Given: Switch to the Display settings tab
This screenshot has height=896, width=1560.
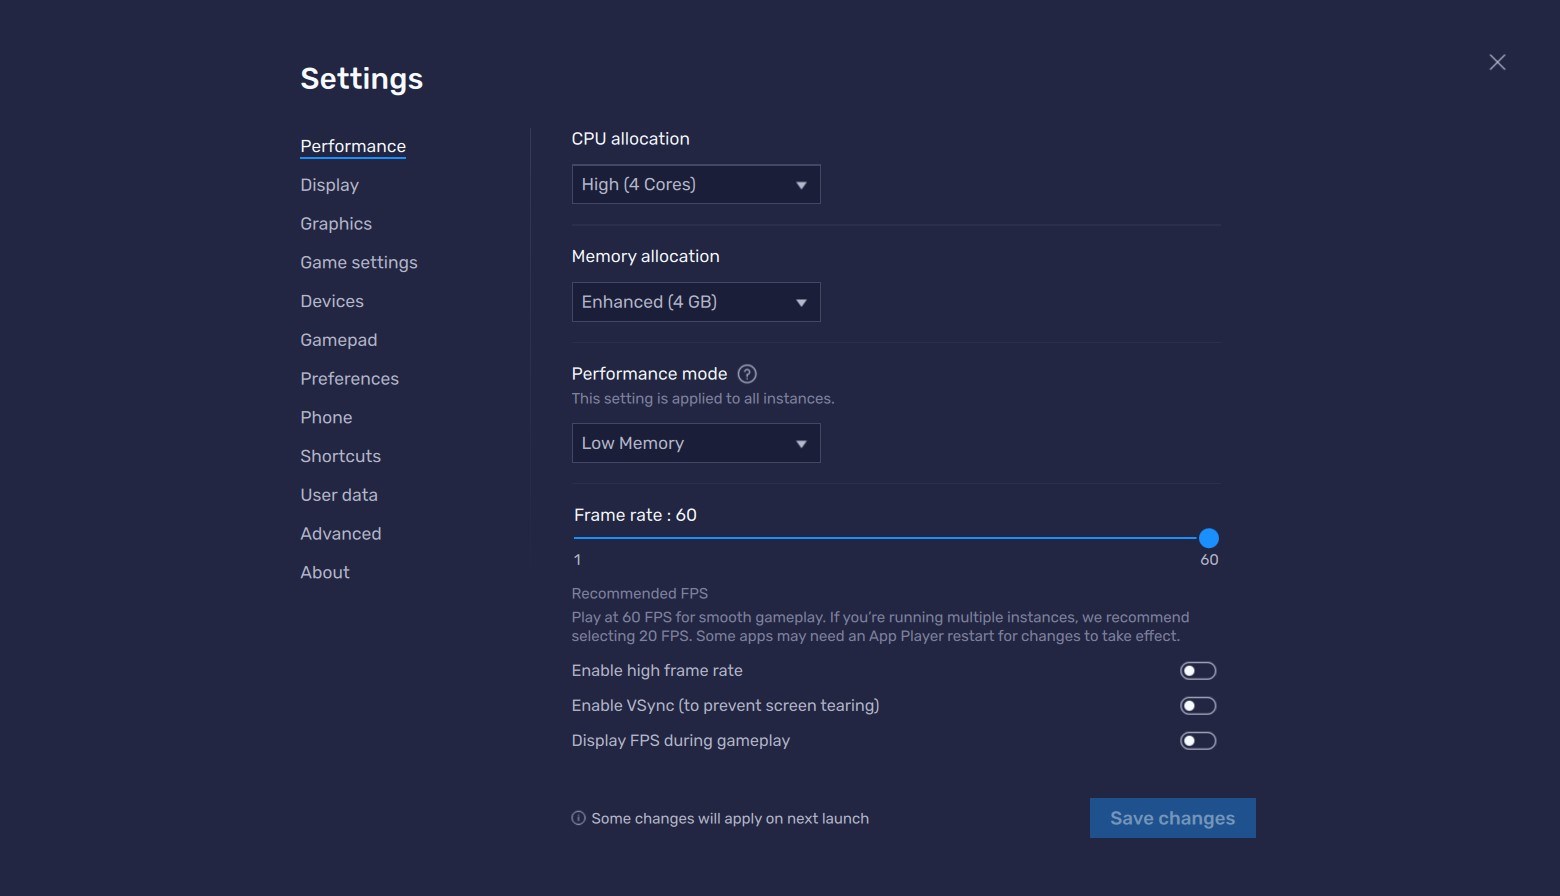Looking at the screenshot, I should click(x=329, y=185).
